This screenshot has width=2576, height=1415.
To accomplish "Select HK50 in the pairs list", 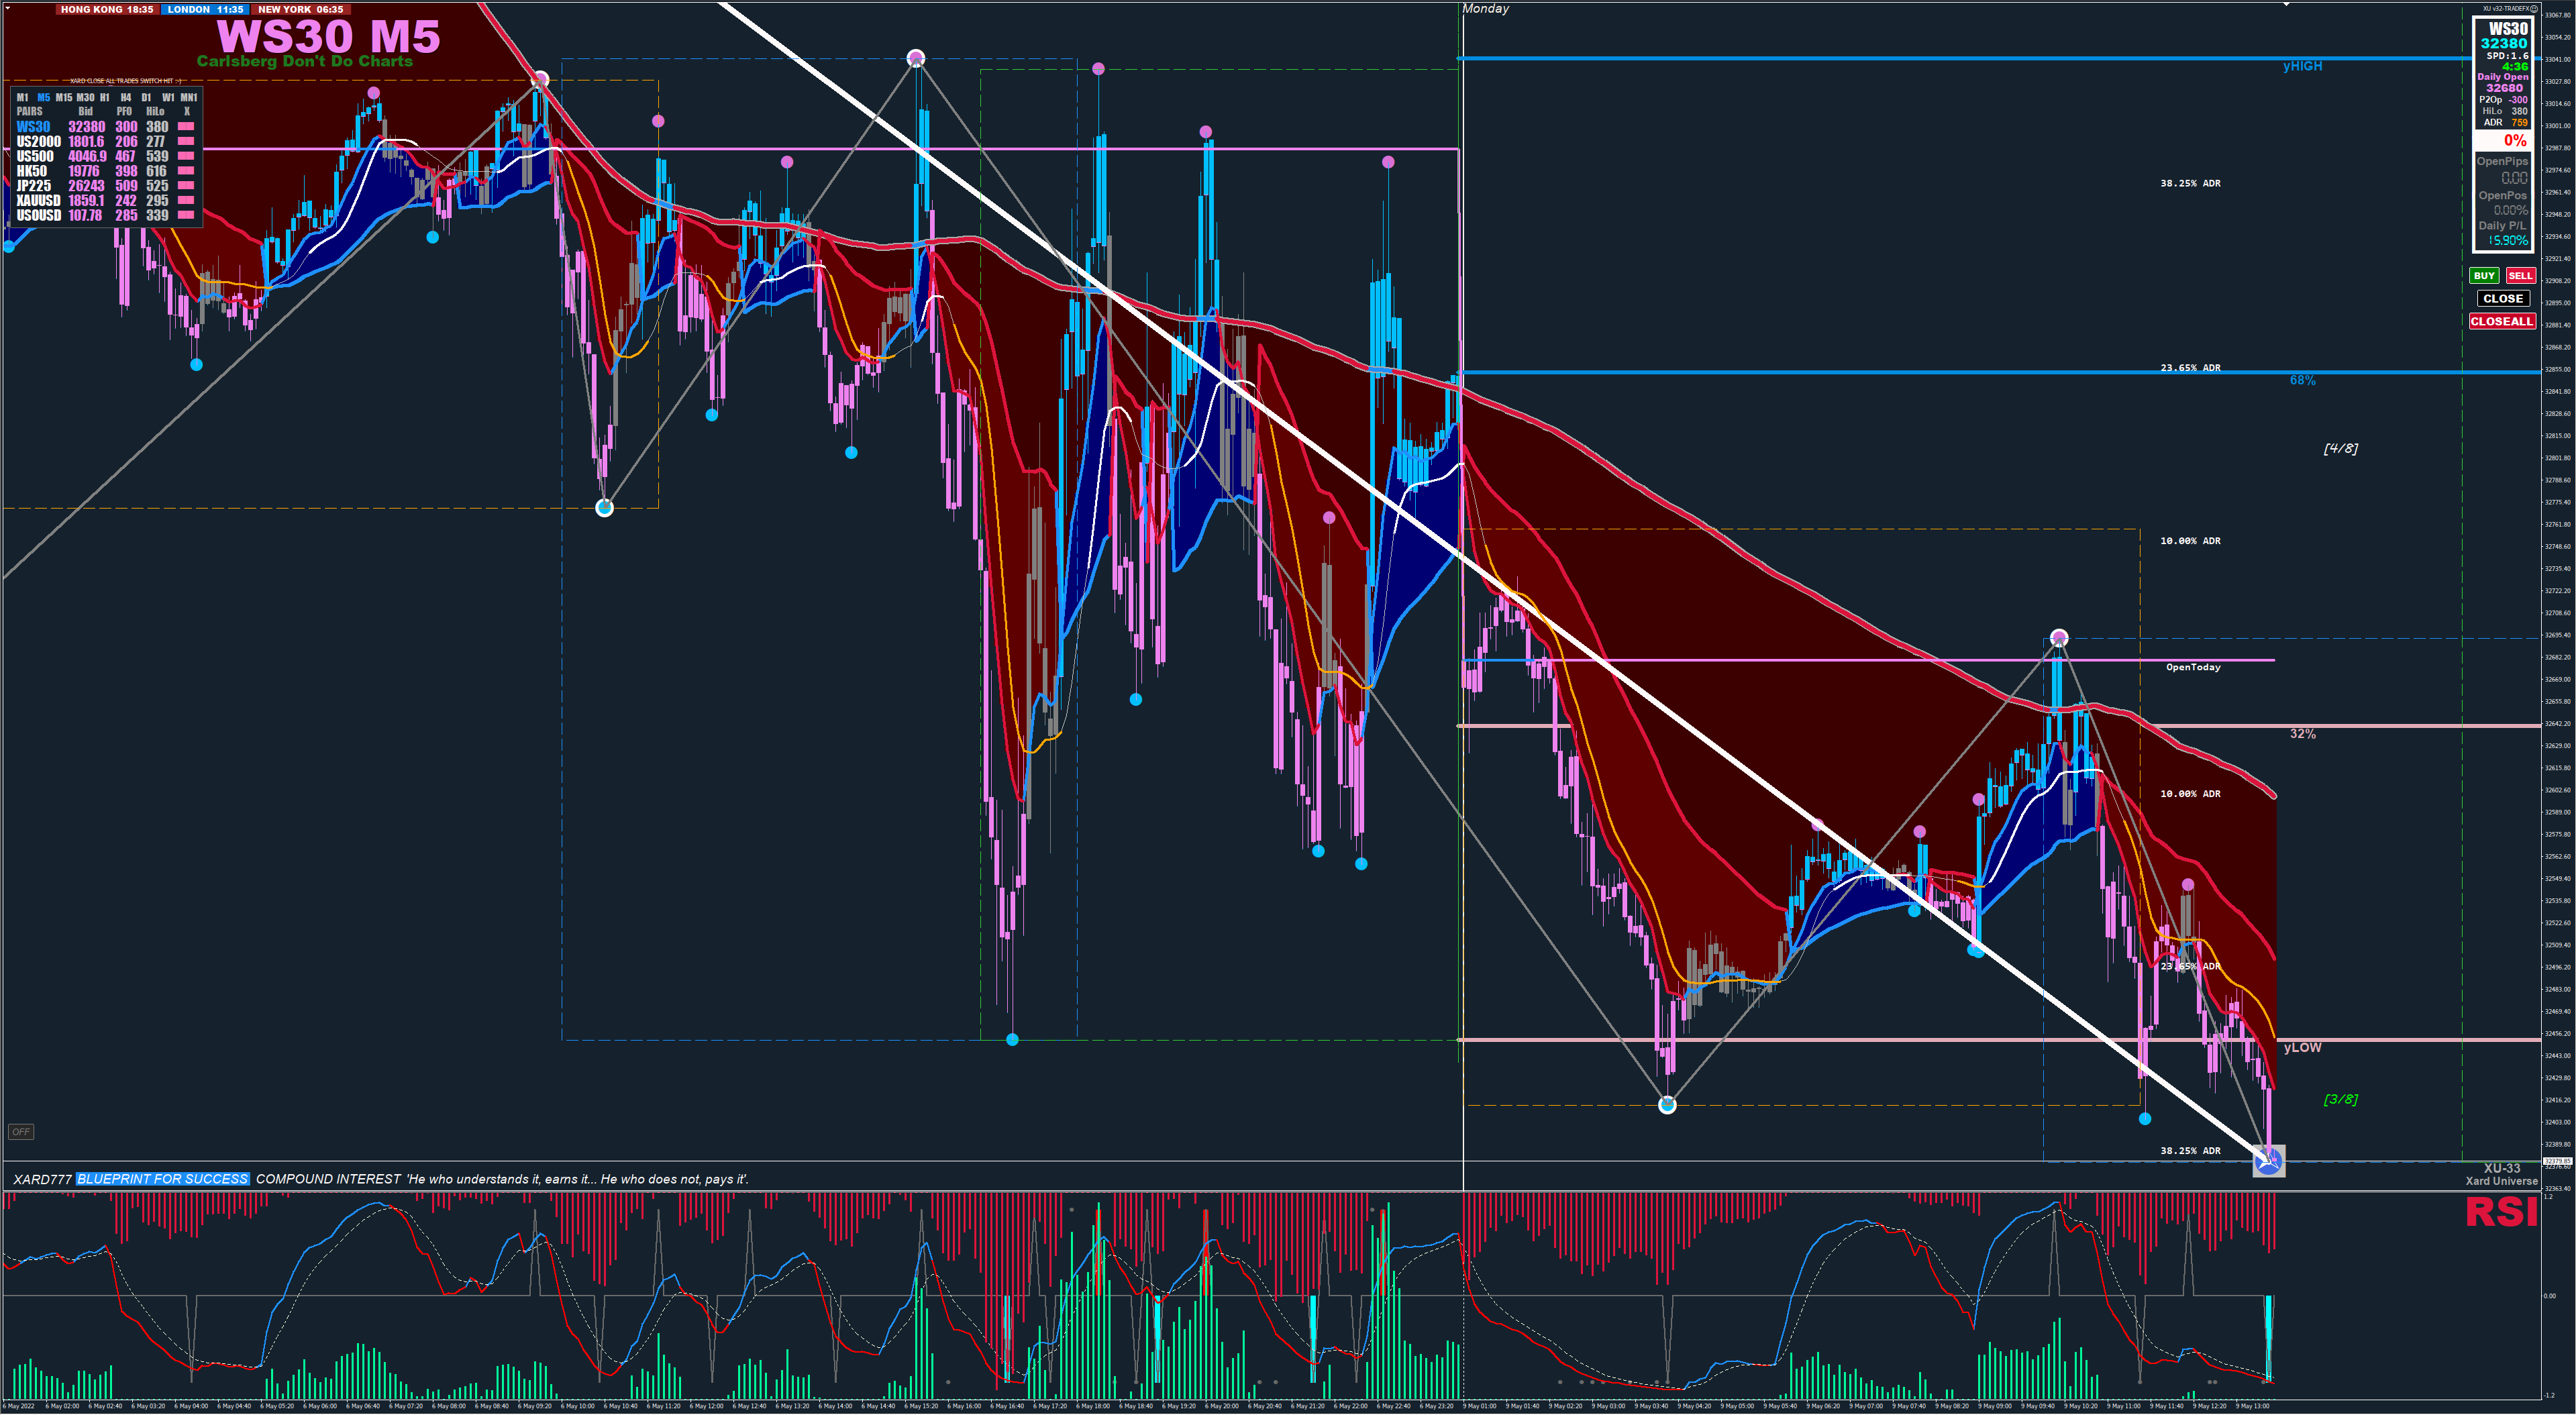I will [x=32, y=171].
